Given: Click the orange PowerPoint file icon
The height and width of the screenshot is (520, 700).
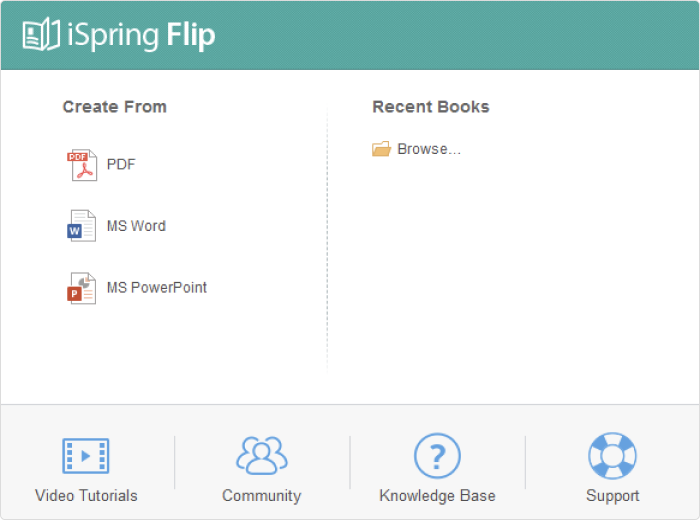Looking at the screenshot, I should [81, 288].
